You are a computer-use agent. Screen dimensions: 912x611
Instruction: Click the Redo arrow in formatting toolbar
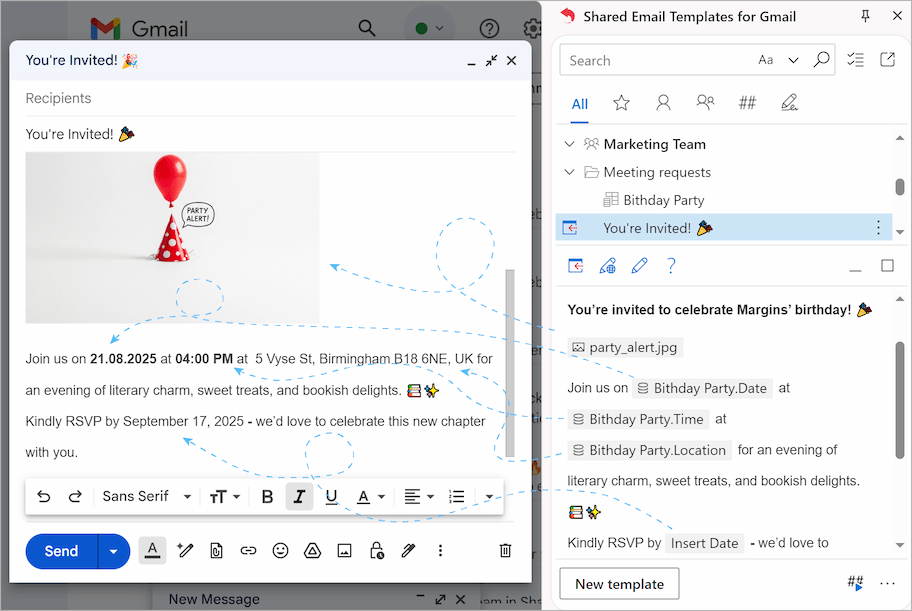coord(75,496)
